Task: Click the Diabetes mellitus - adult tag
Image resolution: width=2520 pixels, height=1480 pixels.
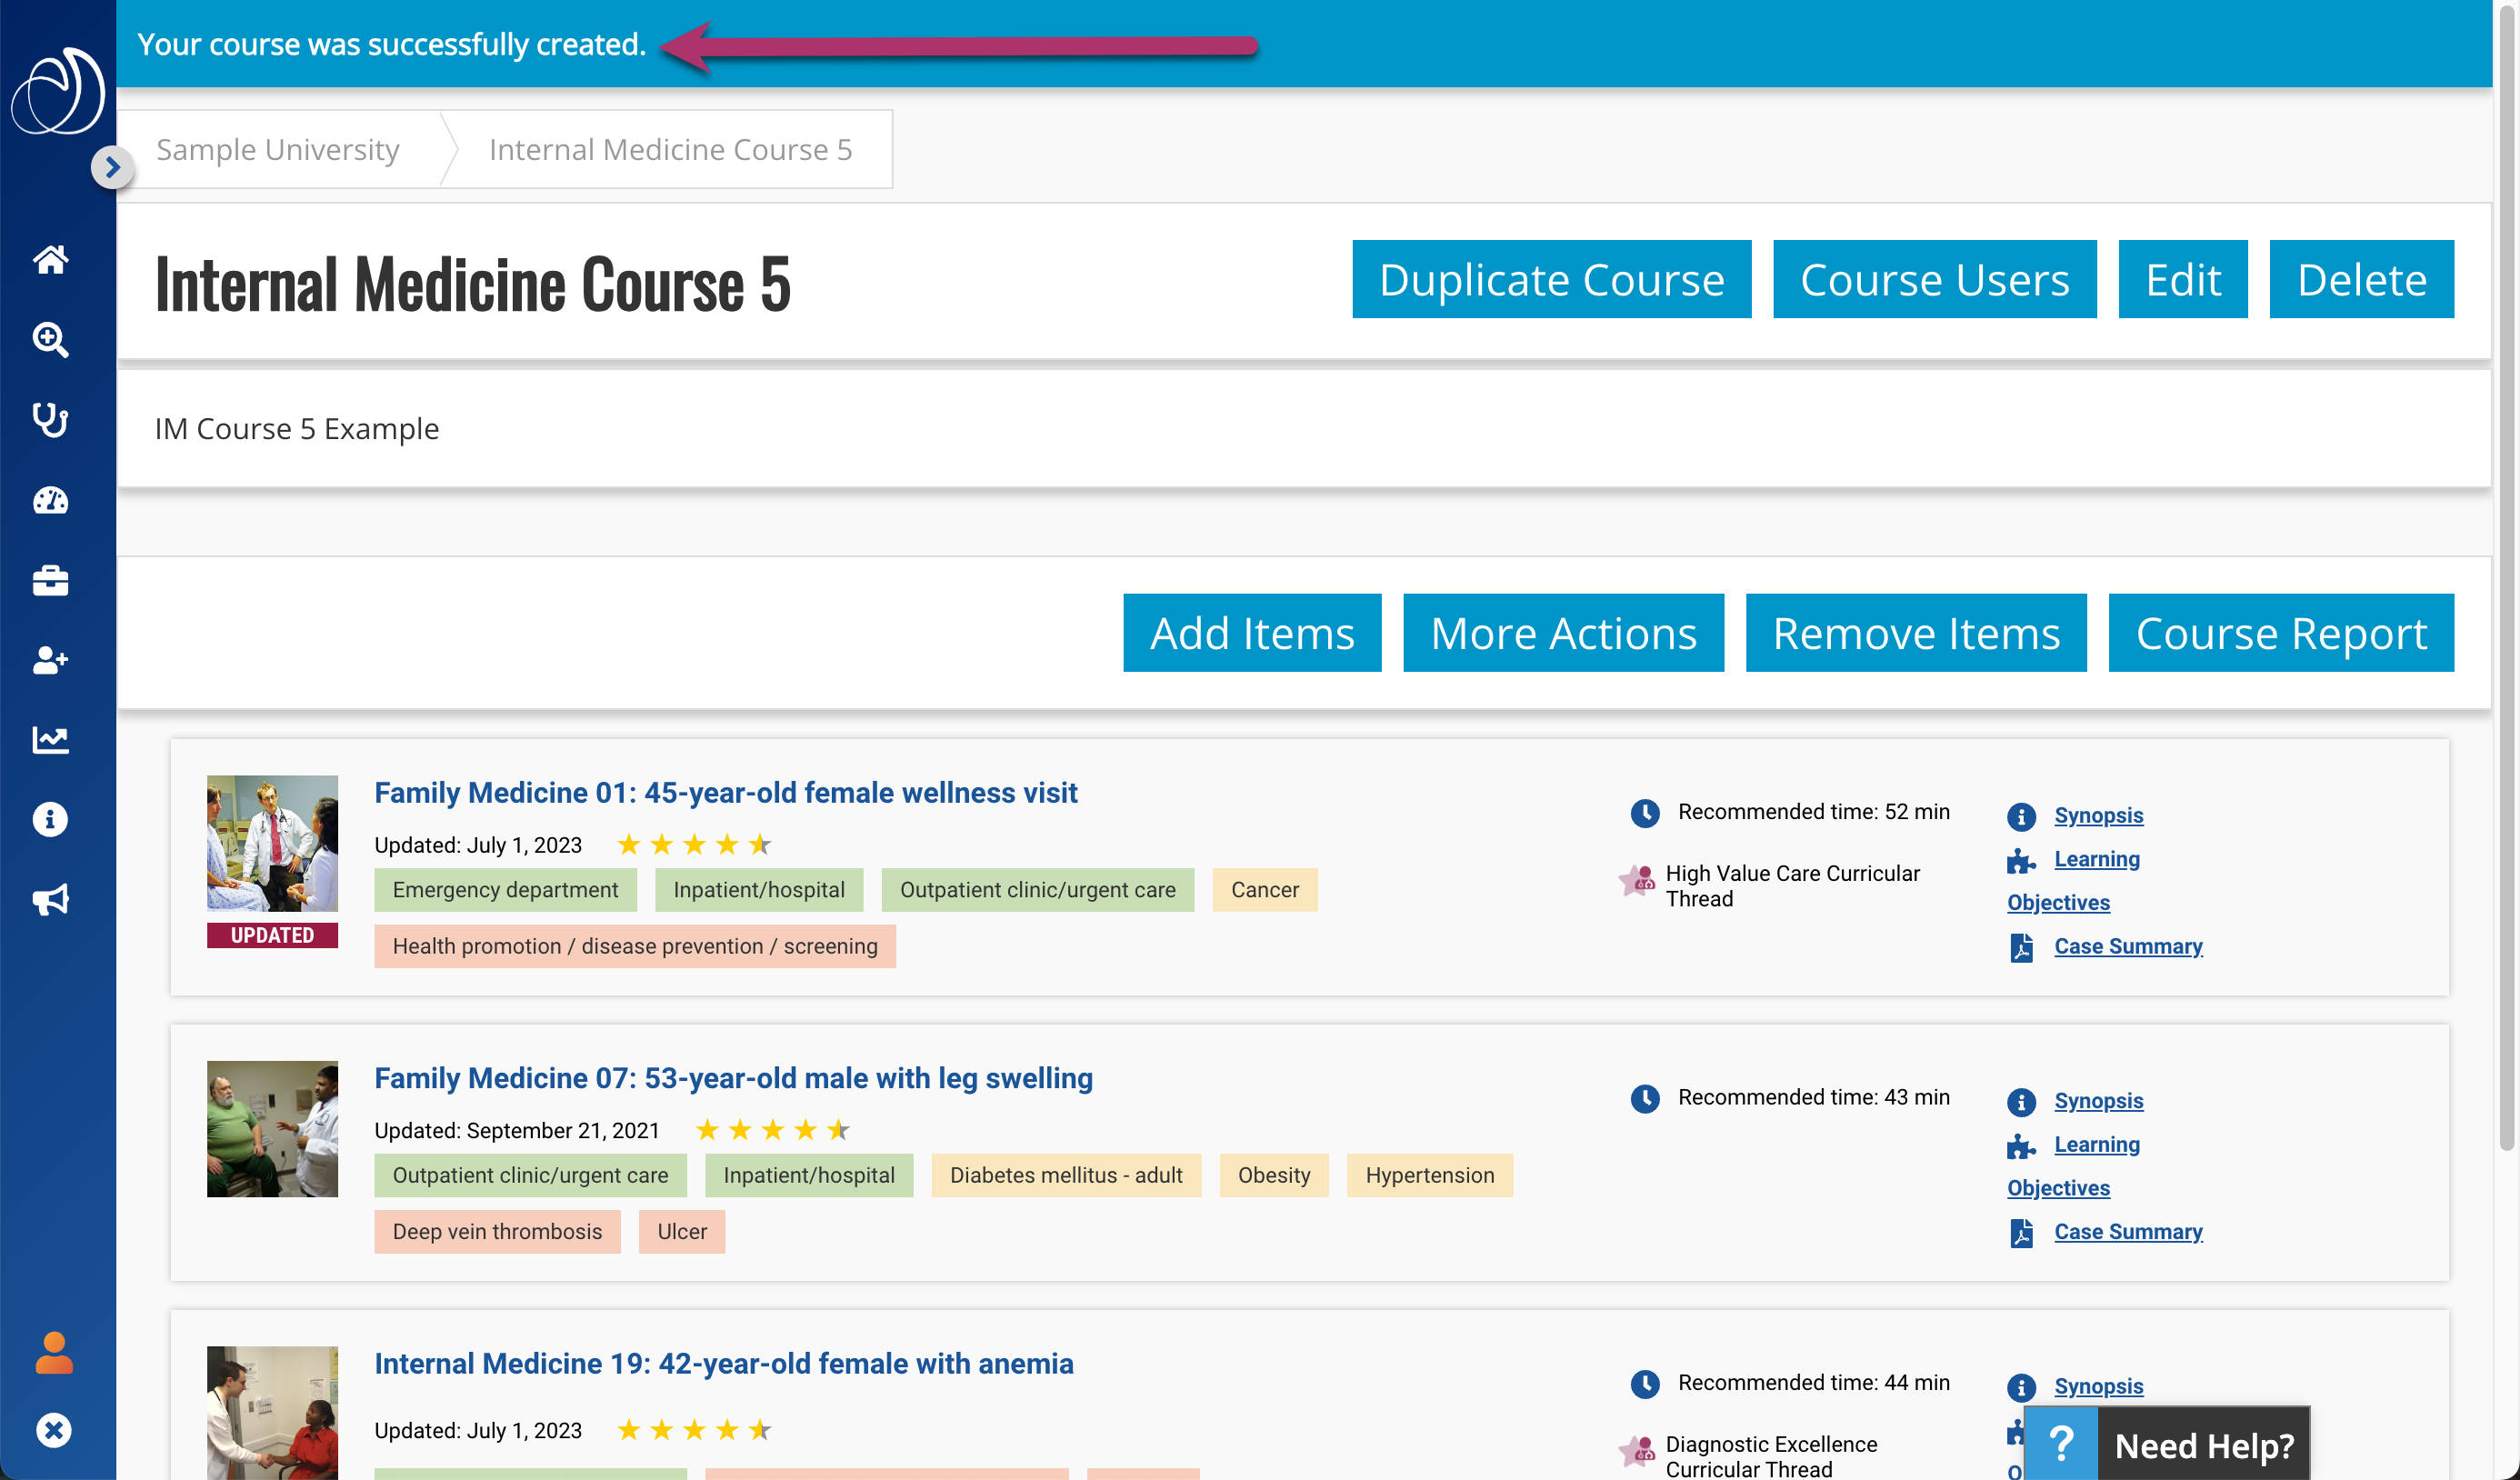Action: [1066, 1175]
